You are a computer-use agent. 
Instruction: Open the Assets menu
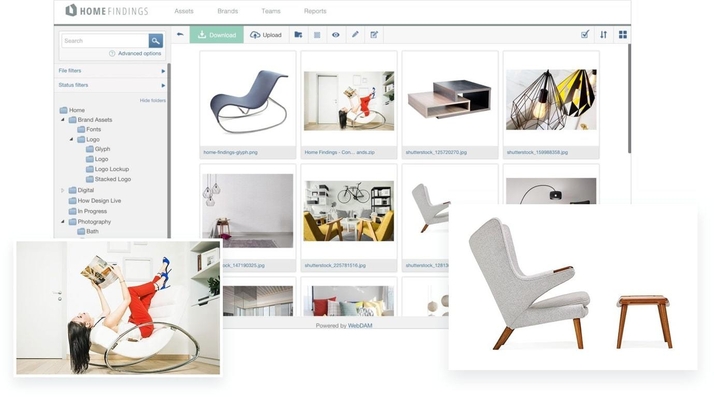(184, 11)
